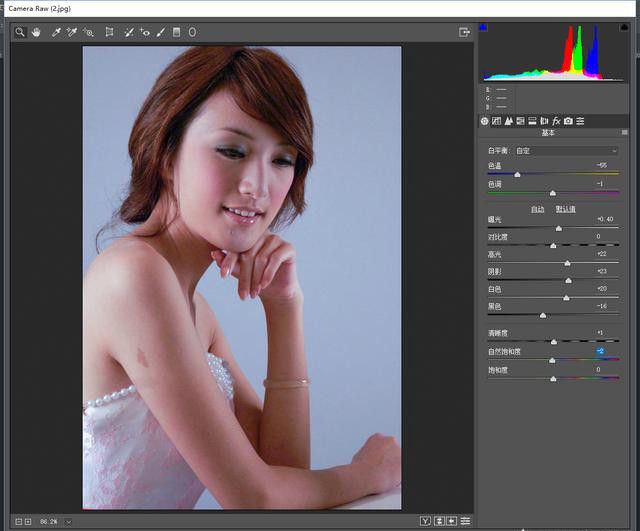Click the open preferences/export icon in the toolbar
Image resolution: width=640 pixels, height=531 pixels.
[464, 32]
